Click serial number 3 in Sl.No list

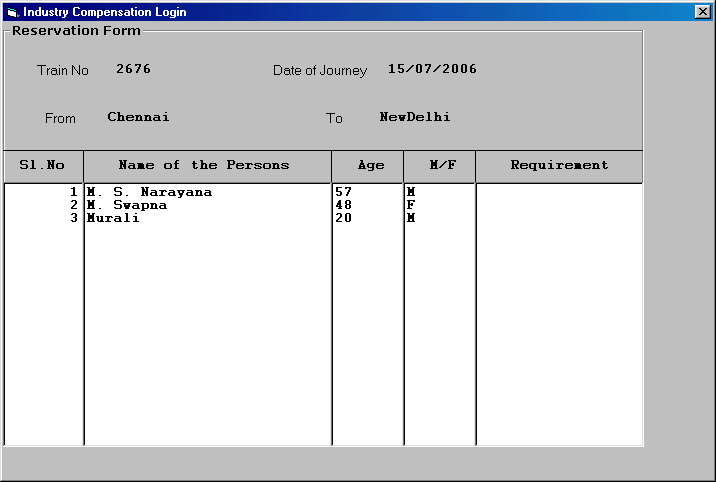(x=74, y=218)
